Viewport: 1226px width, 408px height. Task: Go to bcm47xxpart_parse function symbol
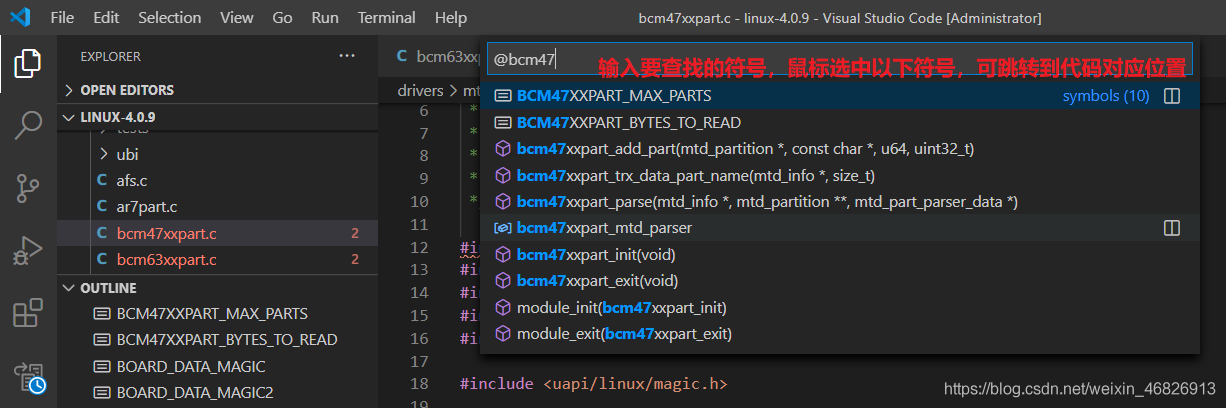[x=840, y=202]
